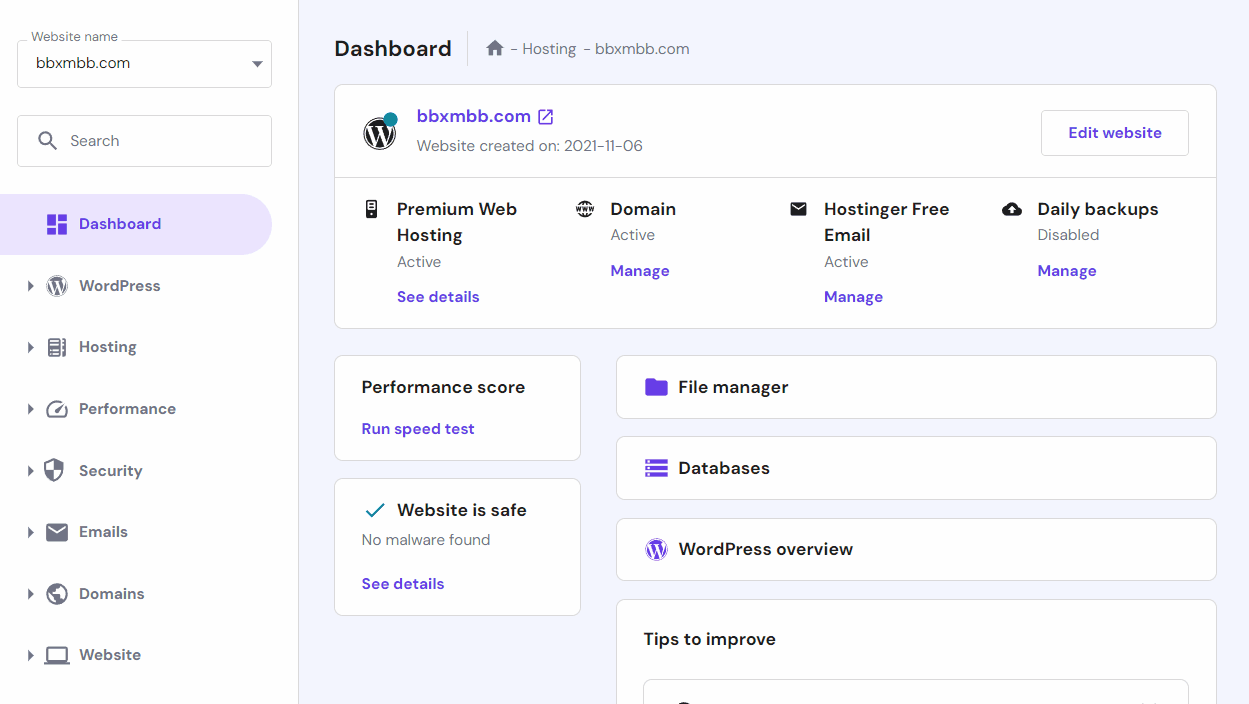
Task: Click the Performance gauge icon in sidebar
Action: [57, 409]
